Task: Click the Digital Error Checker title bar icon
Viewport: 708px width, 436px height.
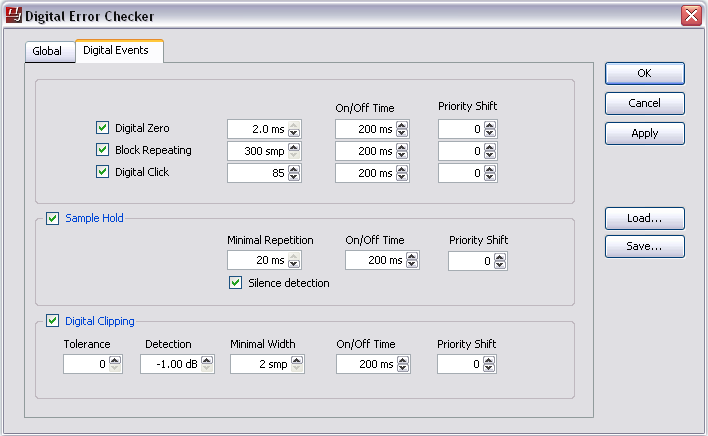Action: (x=13, y=15)
